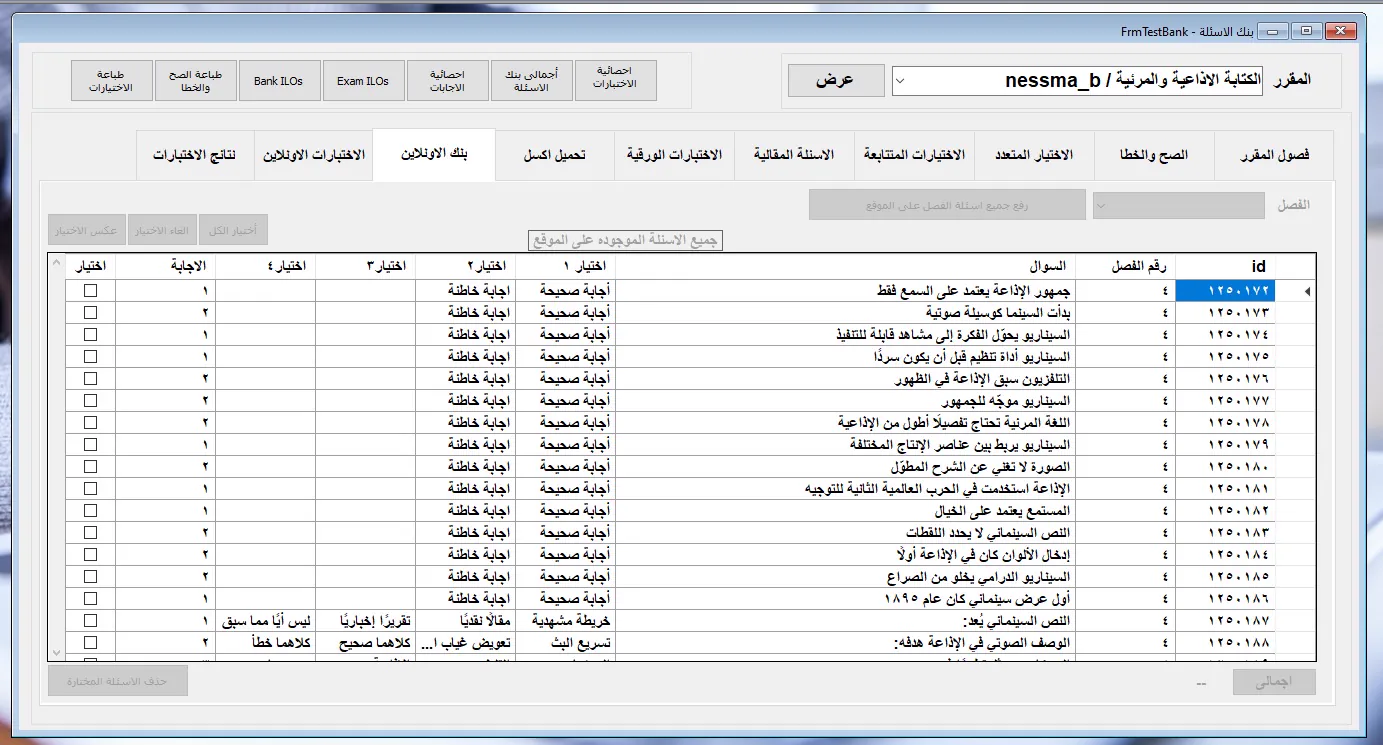Select checkbox for question ١٢٥٠١٧٧
This screenshot has width=1383, height=745.
91,400
